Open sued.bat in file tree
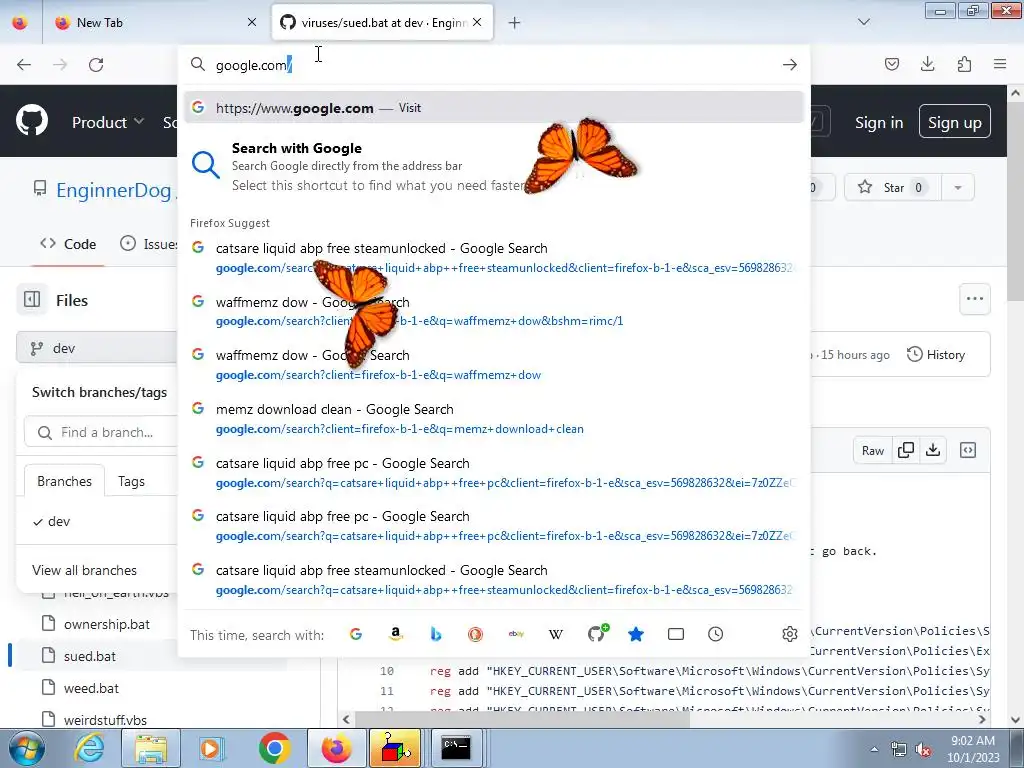This screenshot has height=768, width=1024. (89, 656)
